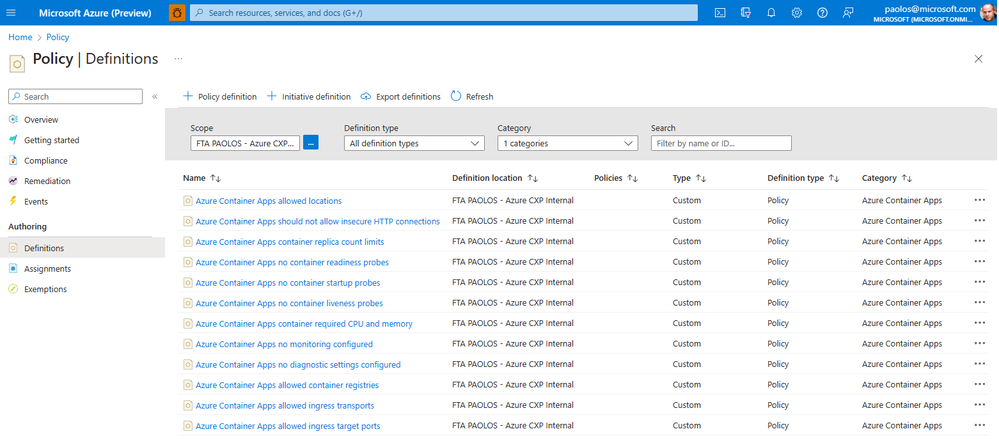The height and width of the screenshot is (441, 999).
Task: Expand the Definition type dropdown
Action: pyautogui.click(x=414, y=143)
